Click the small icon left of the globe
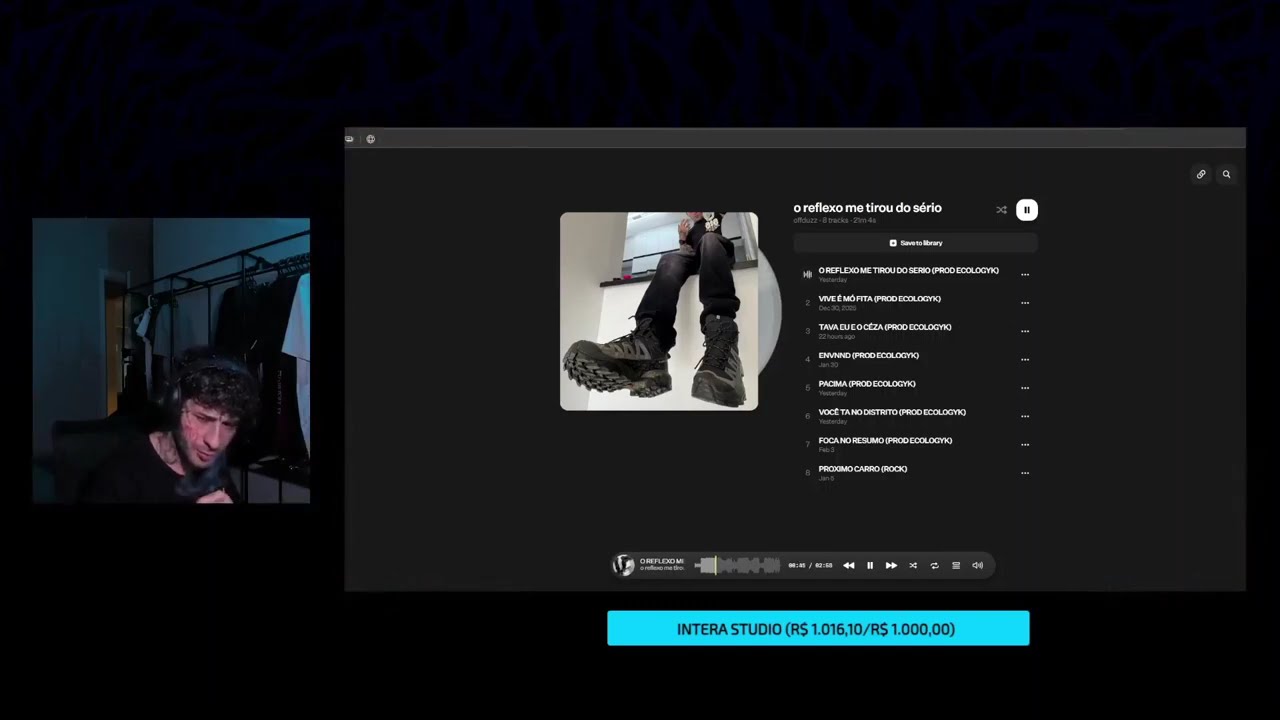The width and height of the screenshot is (1280, 720). coord(349,139)
